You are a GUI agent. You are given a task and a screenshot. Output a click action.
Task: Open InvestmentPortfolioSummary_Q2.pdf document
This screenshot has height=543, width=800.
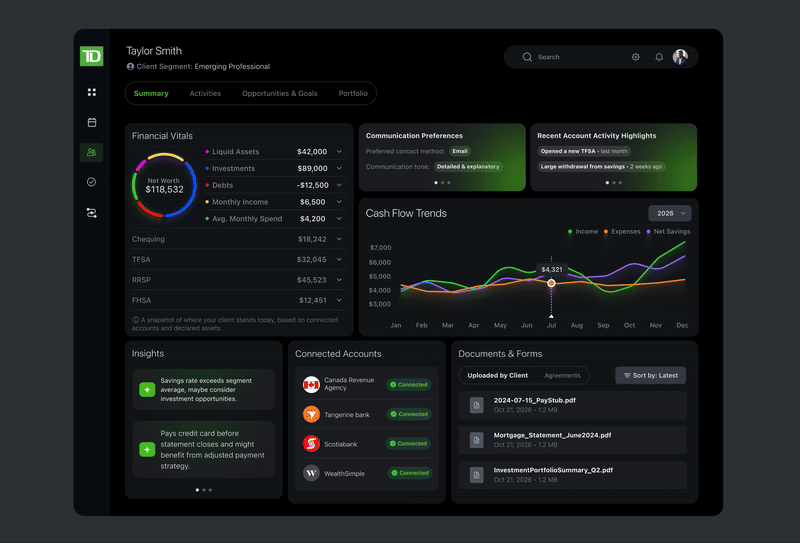[x=572, y=475]
